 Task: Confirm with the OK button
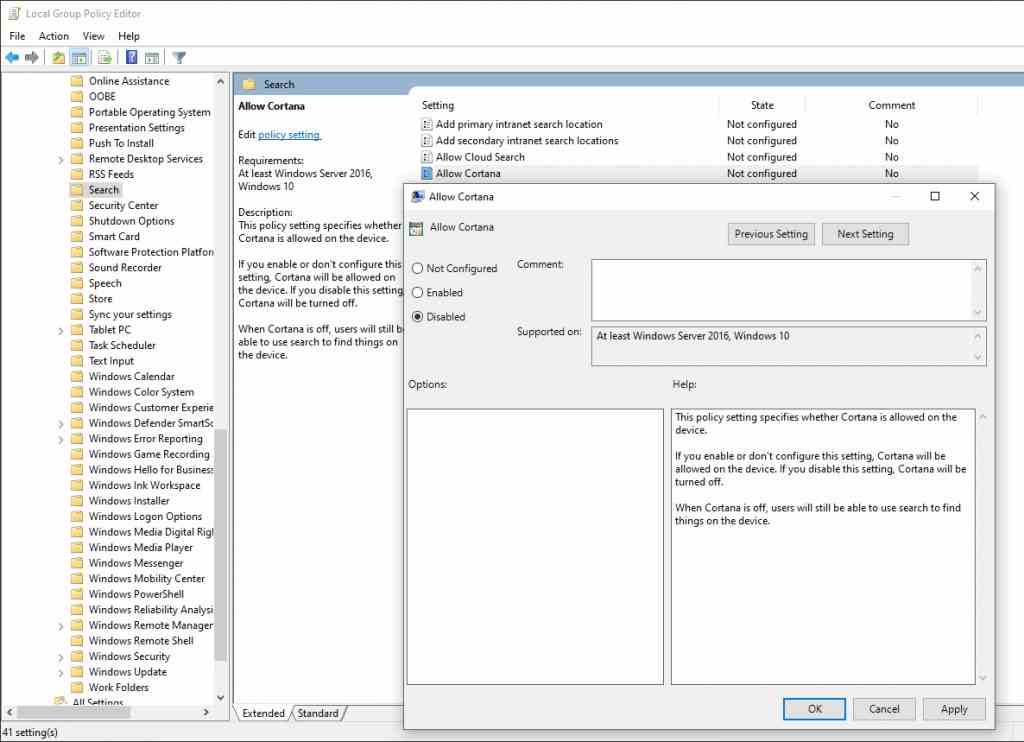(814, 709)
